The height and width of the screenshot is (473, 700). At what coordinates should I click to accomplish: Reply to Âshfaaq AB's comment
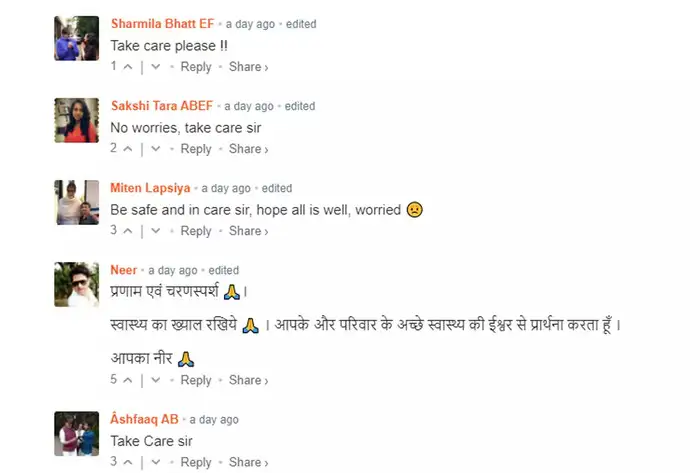coord(196,462)
